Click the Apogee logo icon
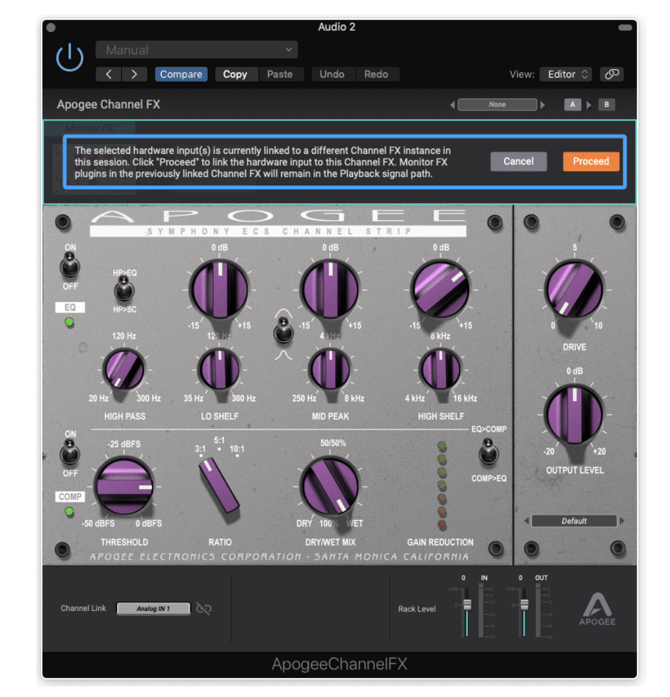This screenshot has height=697, width=670. point(600,608)
